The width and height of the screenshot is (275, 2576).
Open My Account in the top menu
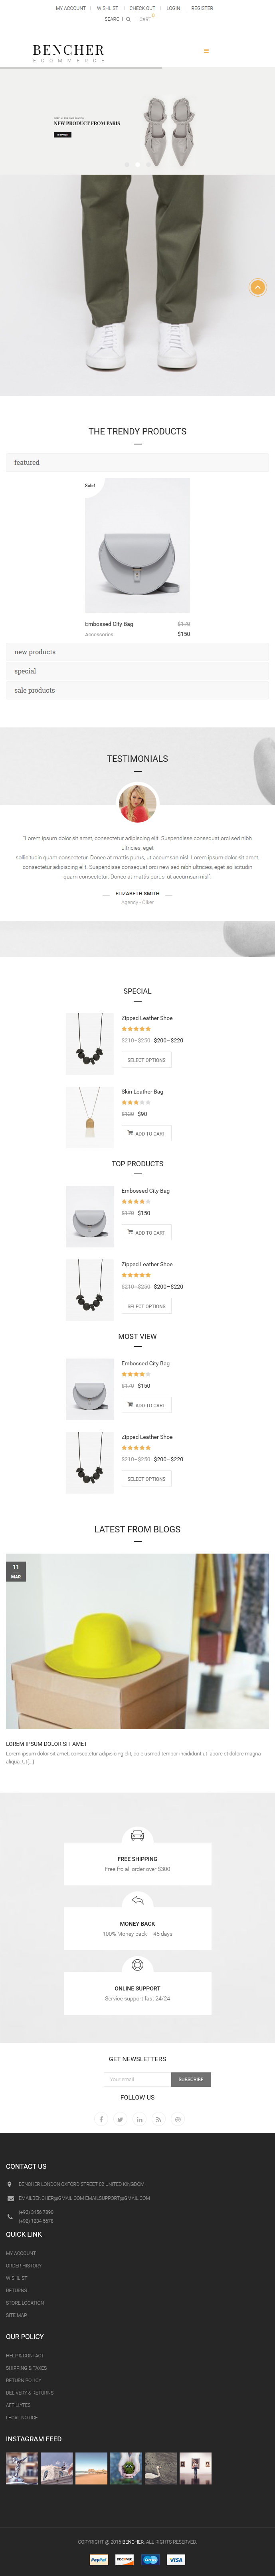pos(71,8)
